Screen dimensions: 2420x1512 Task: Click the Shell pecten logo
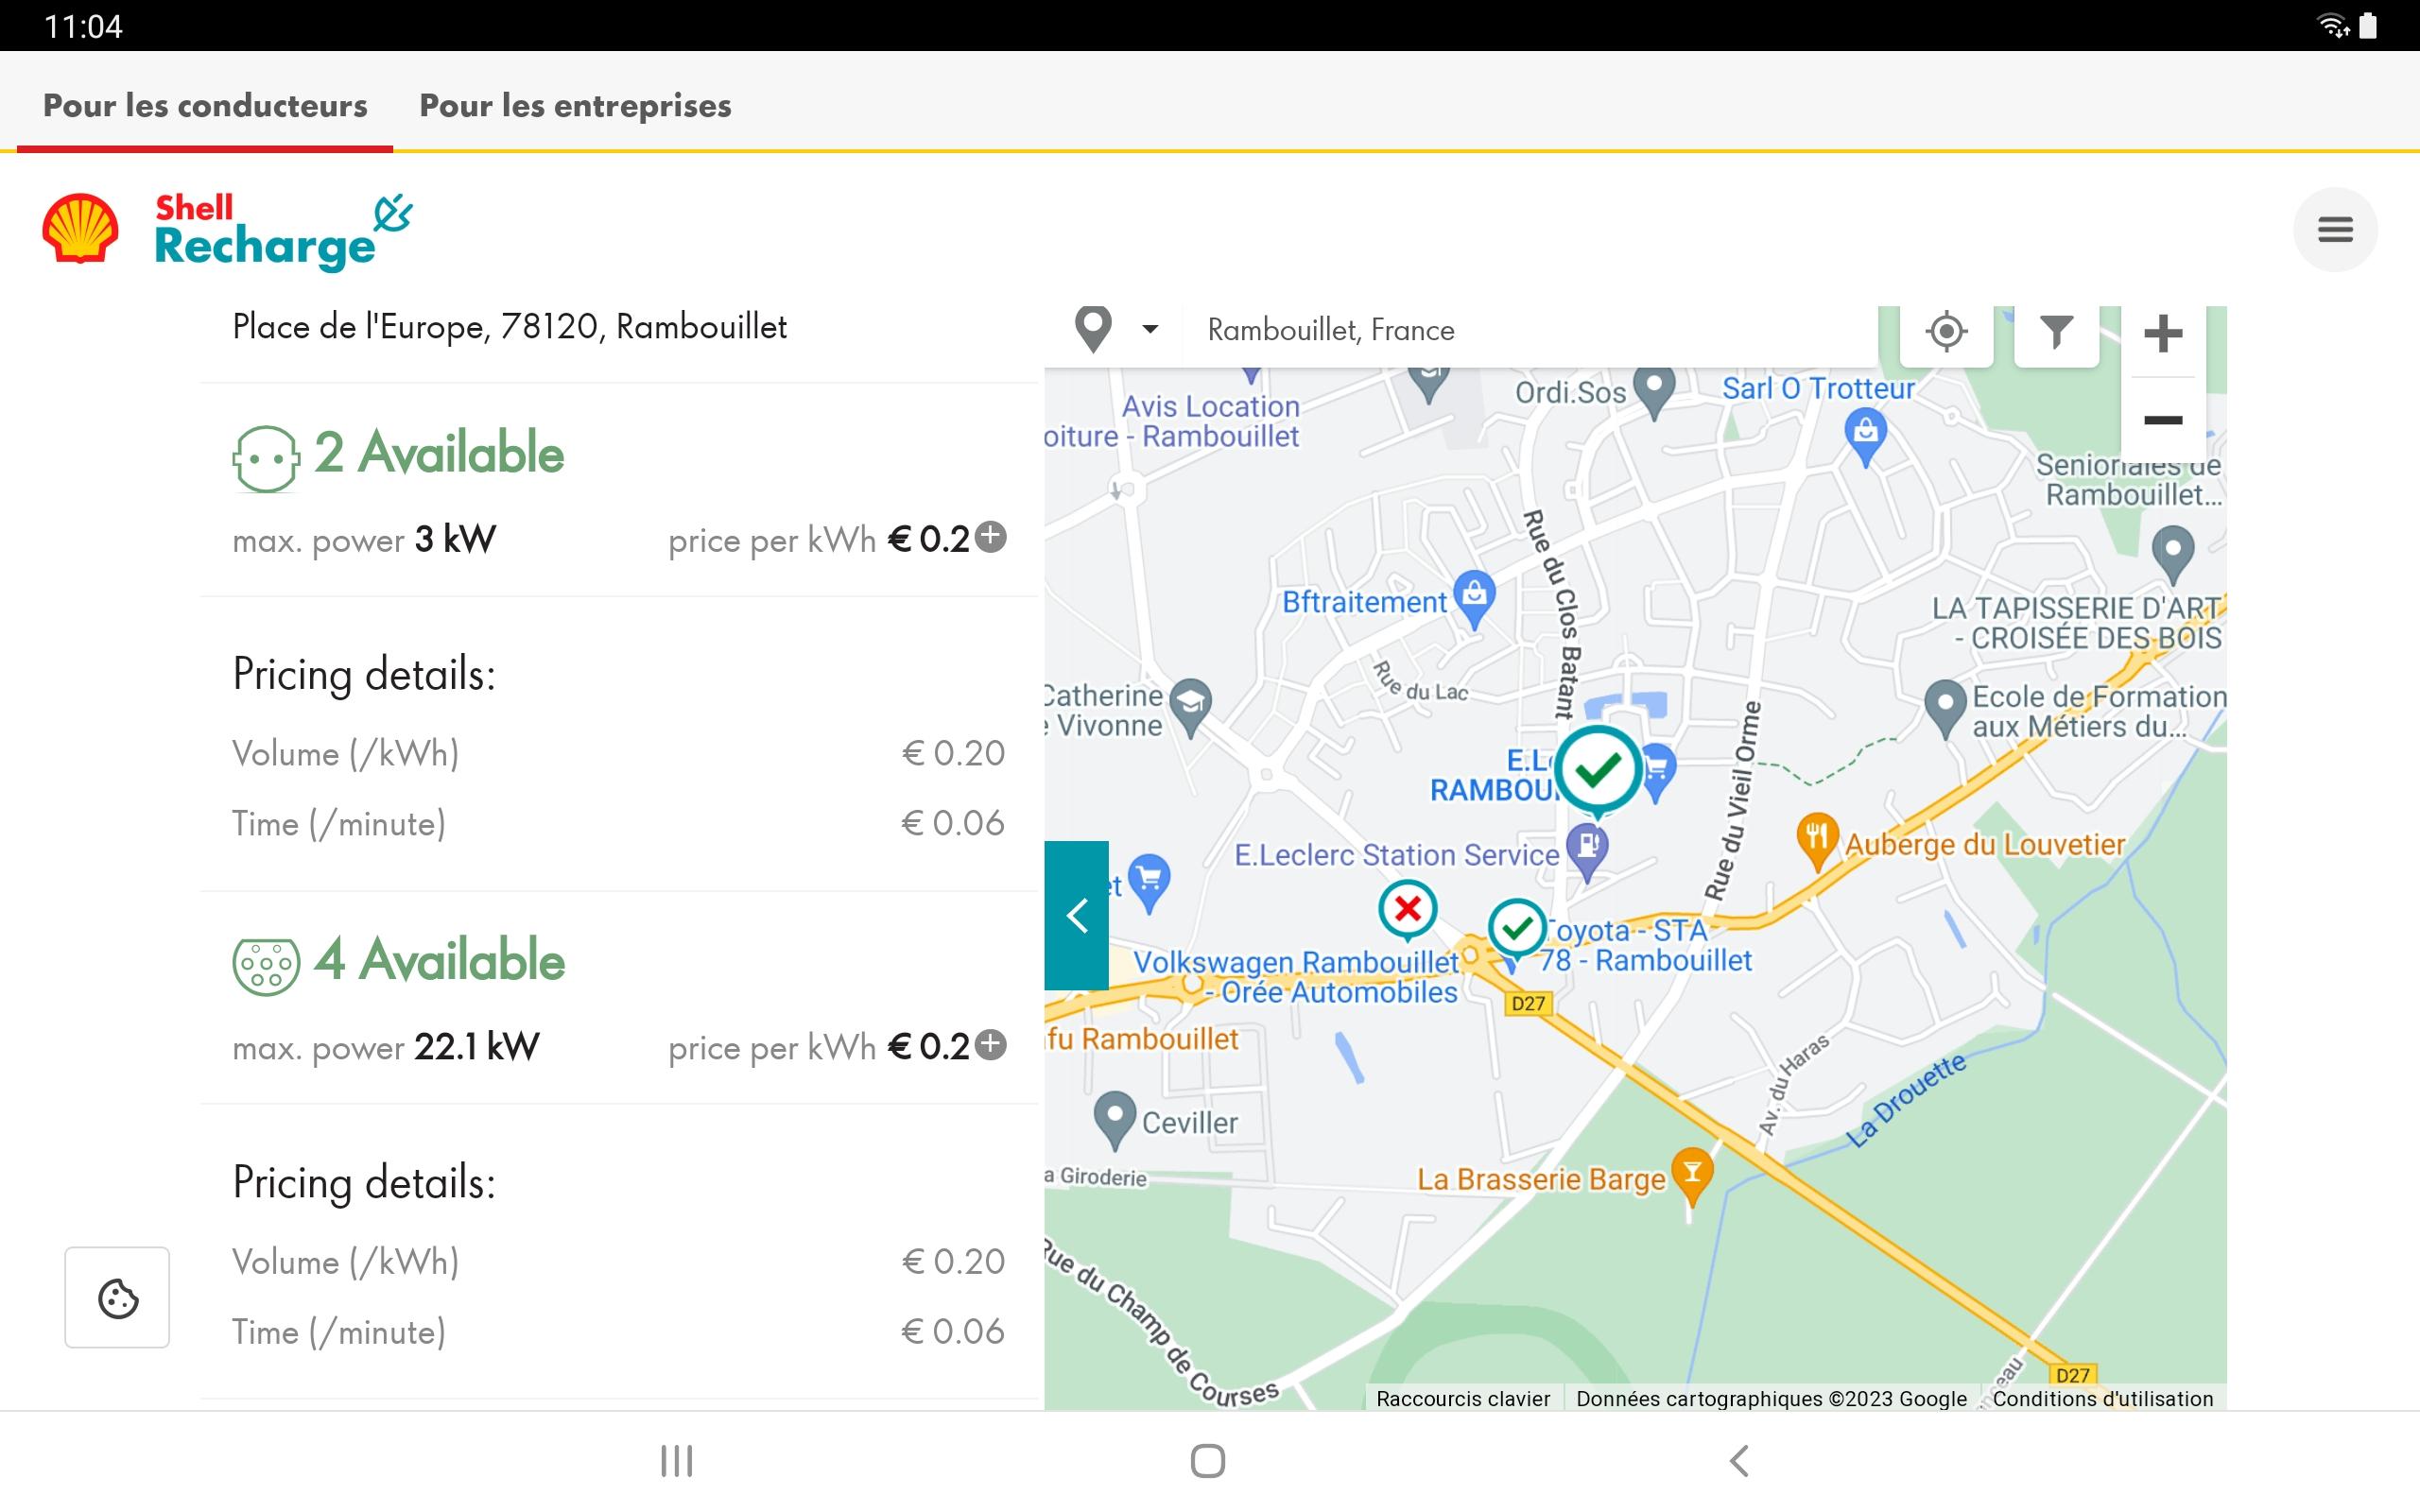tap(80, 229)
